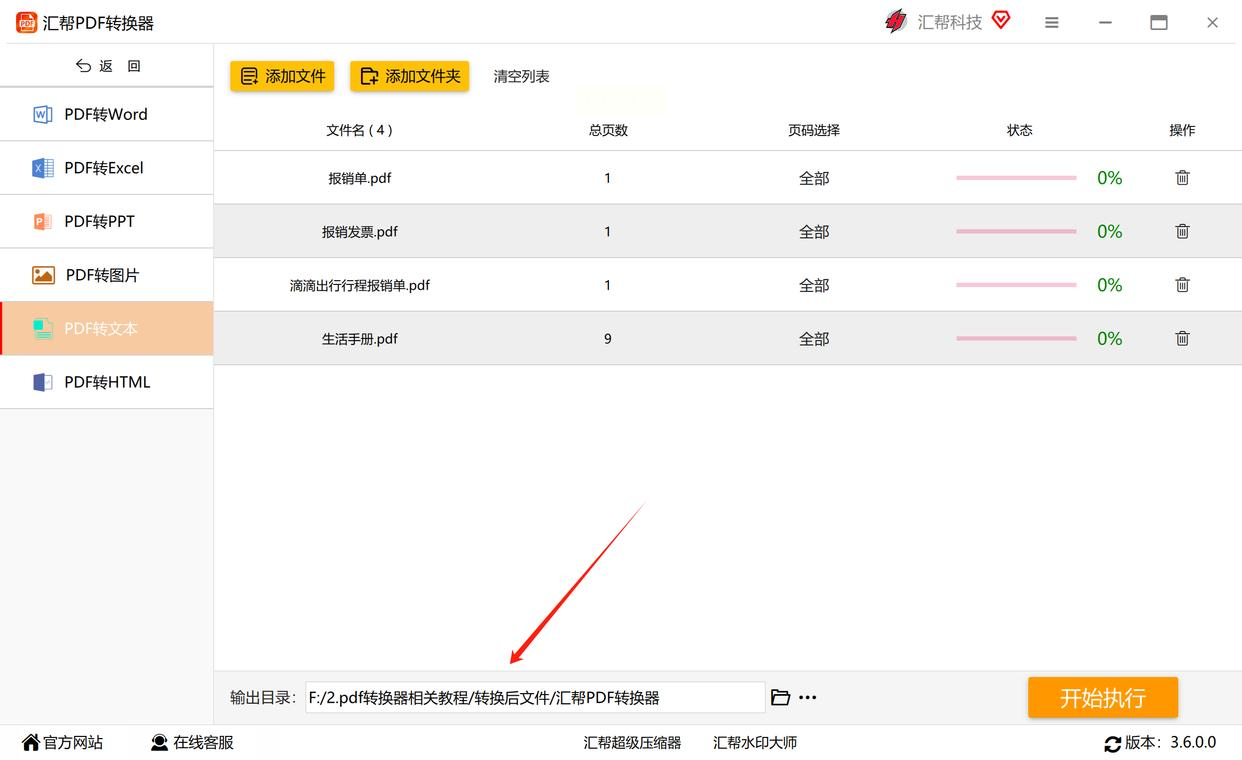Start conversion with 开始执行 button
Viewport: 1242px width, 760px height.
(1103, 697)
